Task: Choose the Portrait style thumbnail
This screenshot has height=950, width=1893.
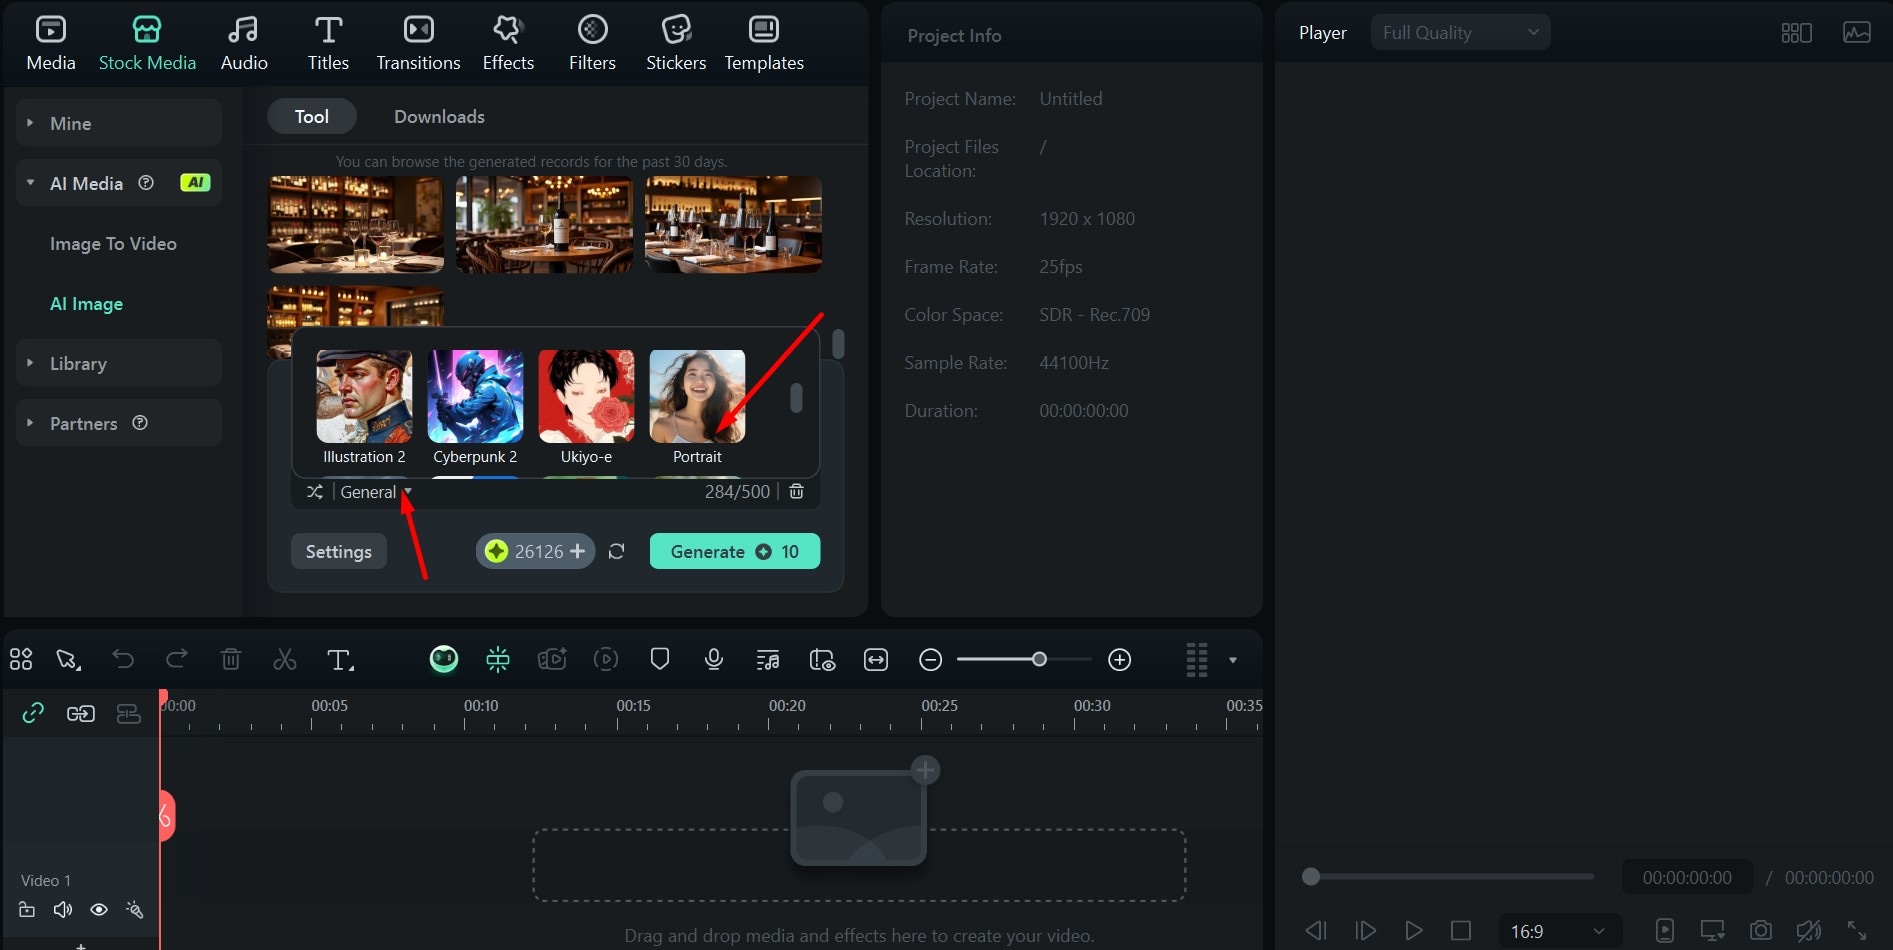Action: click(697, 397)
